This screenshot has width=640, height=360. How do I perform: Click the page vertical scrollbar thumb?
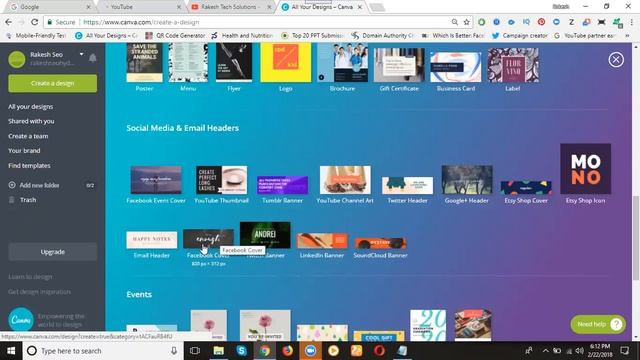[636, 238]
